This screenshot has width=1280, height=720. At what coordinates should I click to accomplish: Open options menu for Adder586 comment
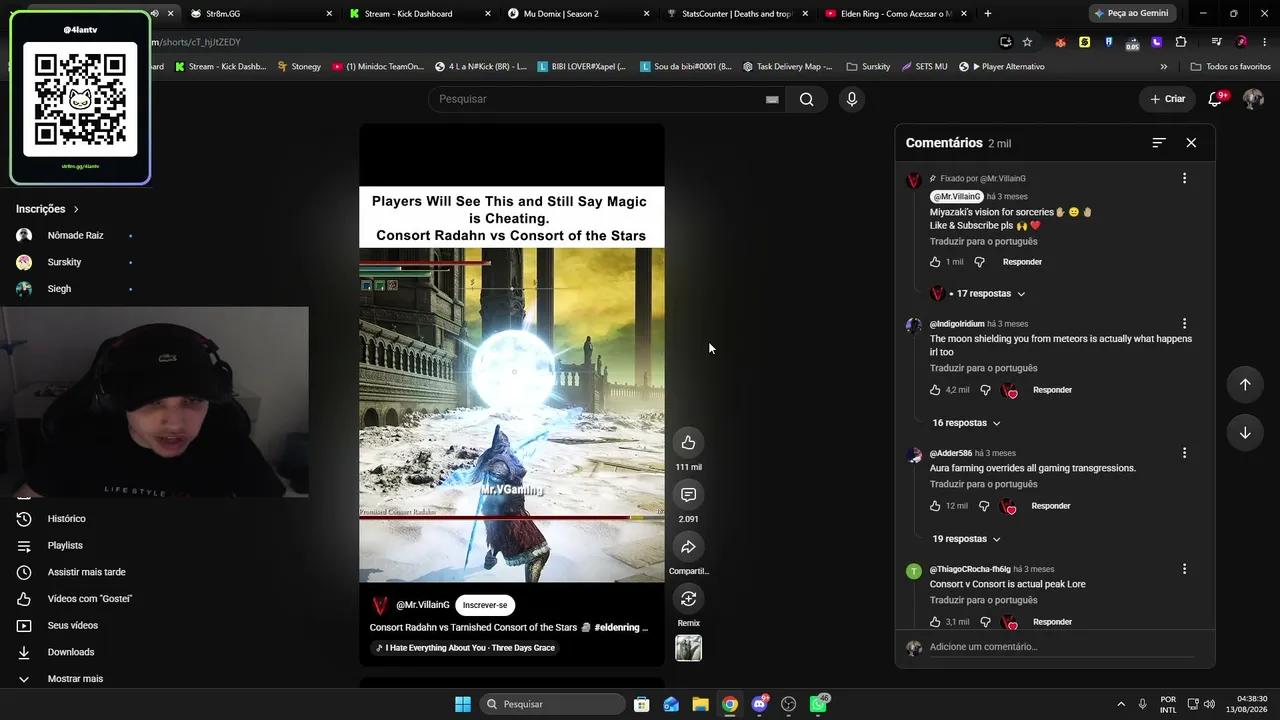pyautogui.click(x=1185, y=452)
